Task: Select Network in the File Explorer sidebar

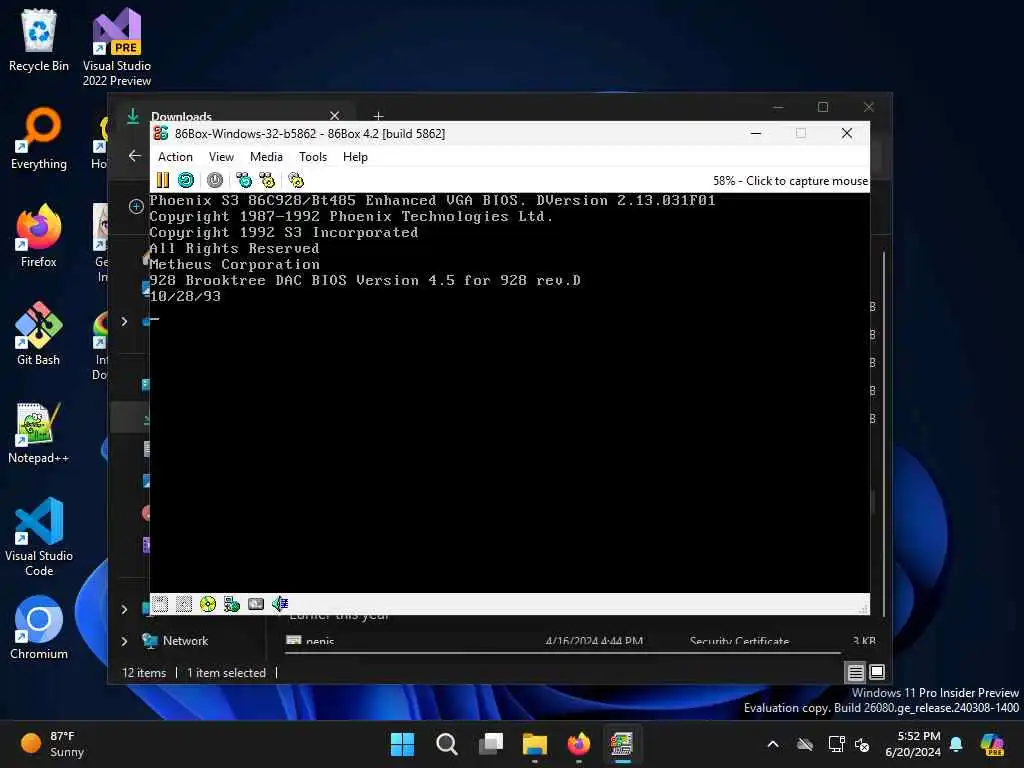Action: pyautogui.click(x=185, y=641)
